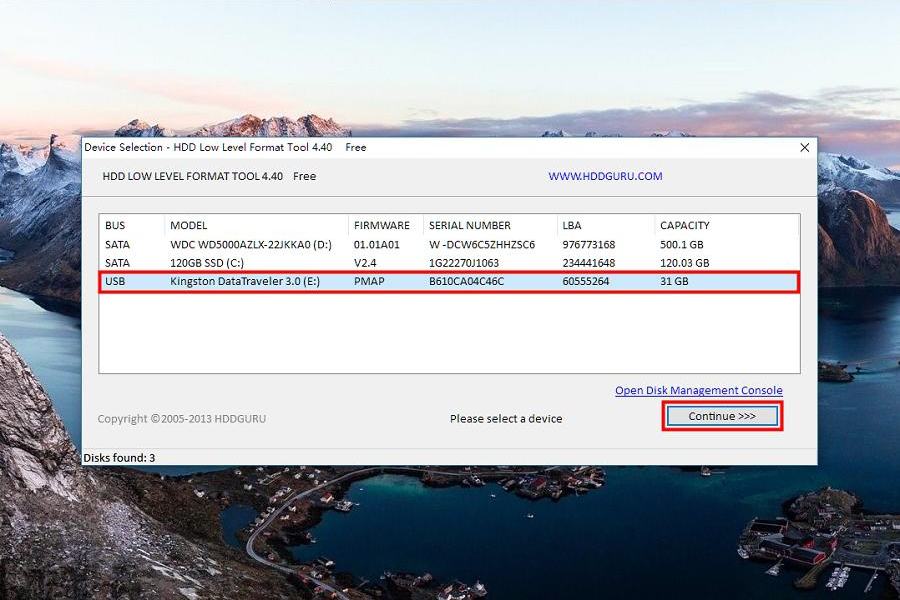Click serial number W -DCW6C5ZHHZSC6
900x600 pixels.
point(482,245)
